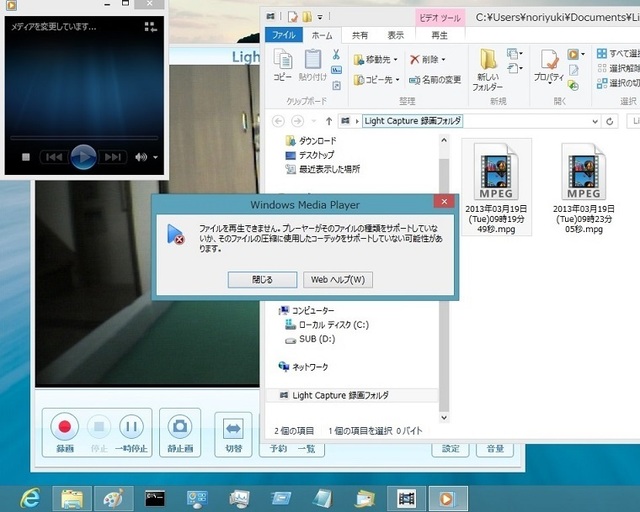Screen dimensions: 640x512
Task: Select SUB (D:) drive in navigation pane
Action: pyautogui.click(x=310, y=339)
